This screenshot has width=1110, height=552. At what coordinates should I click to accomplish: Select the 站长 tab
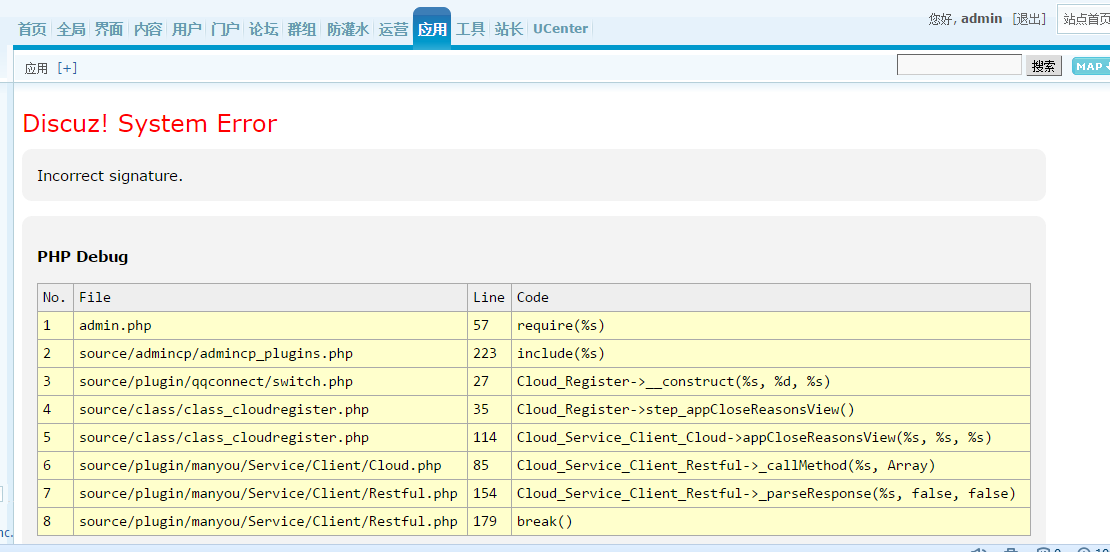pos(509,29)
